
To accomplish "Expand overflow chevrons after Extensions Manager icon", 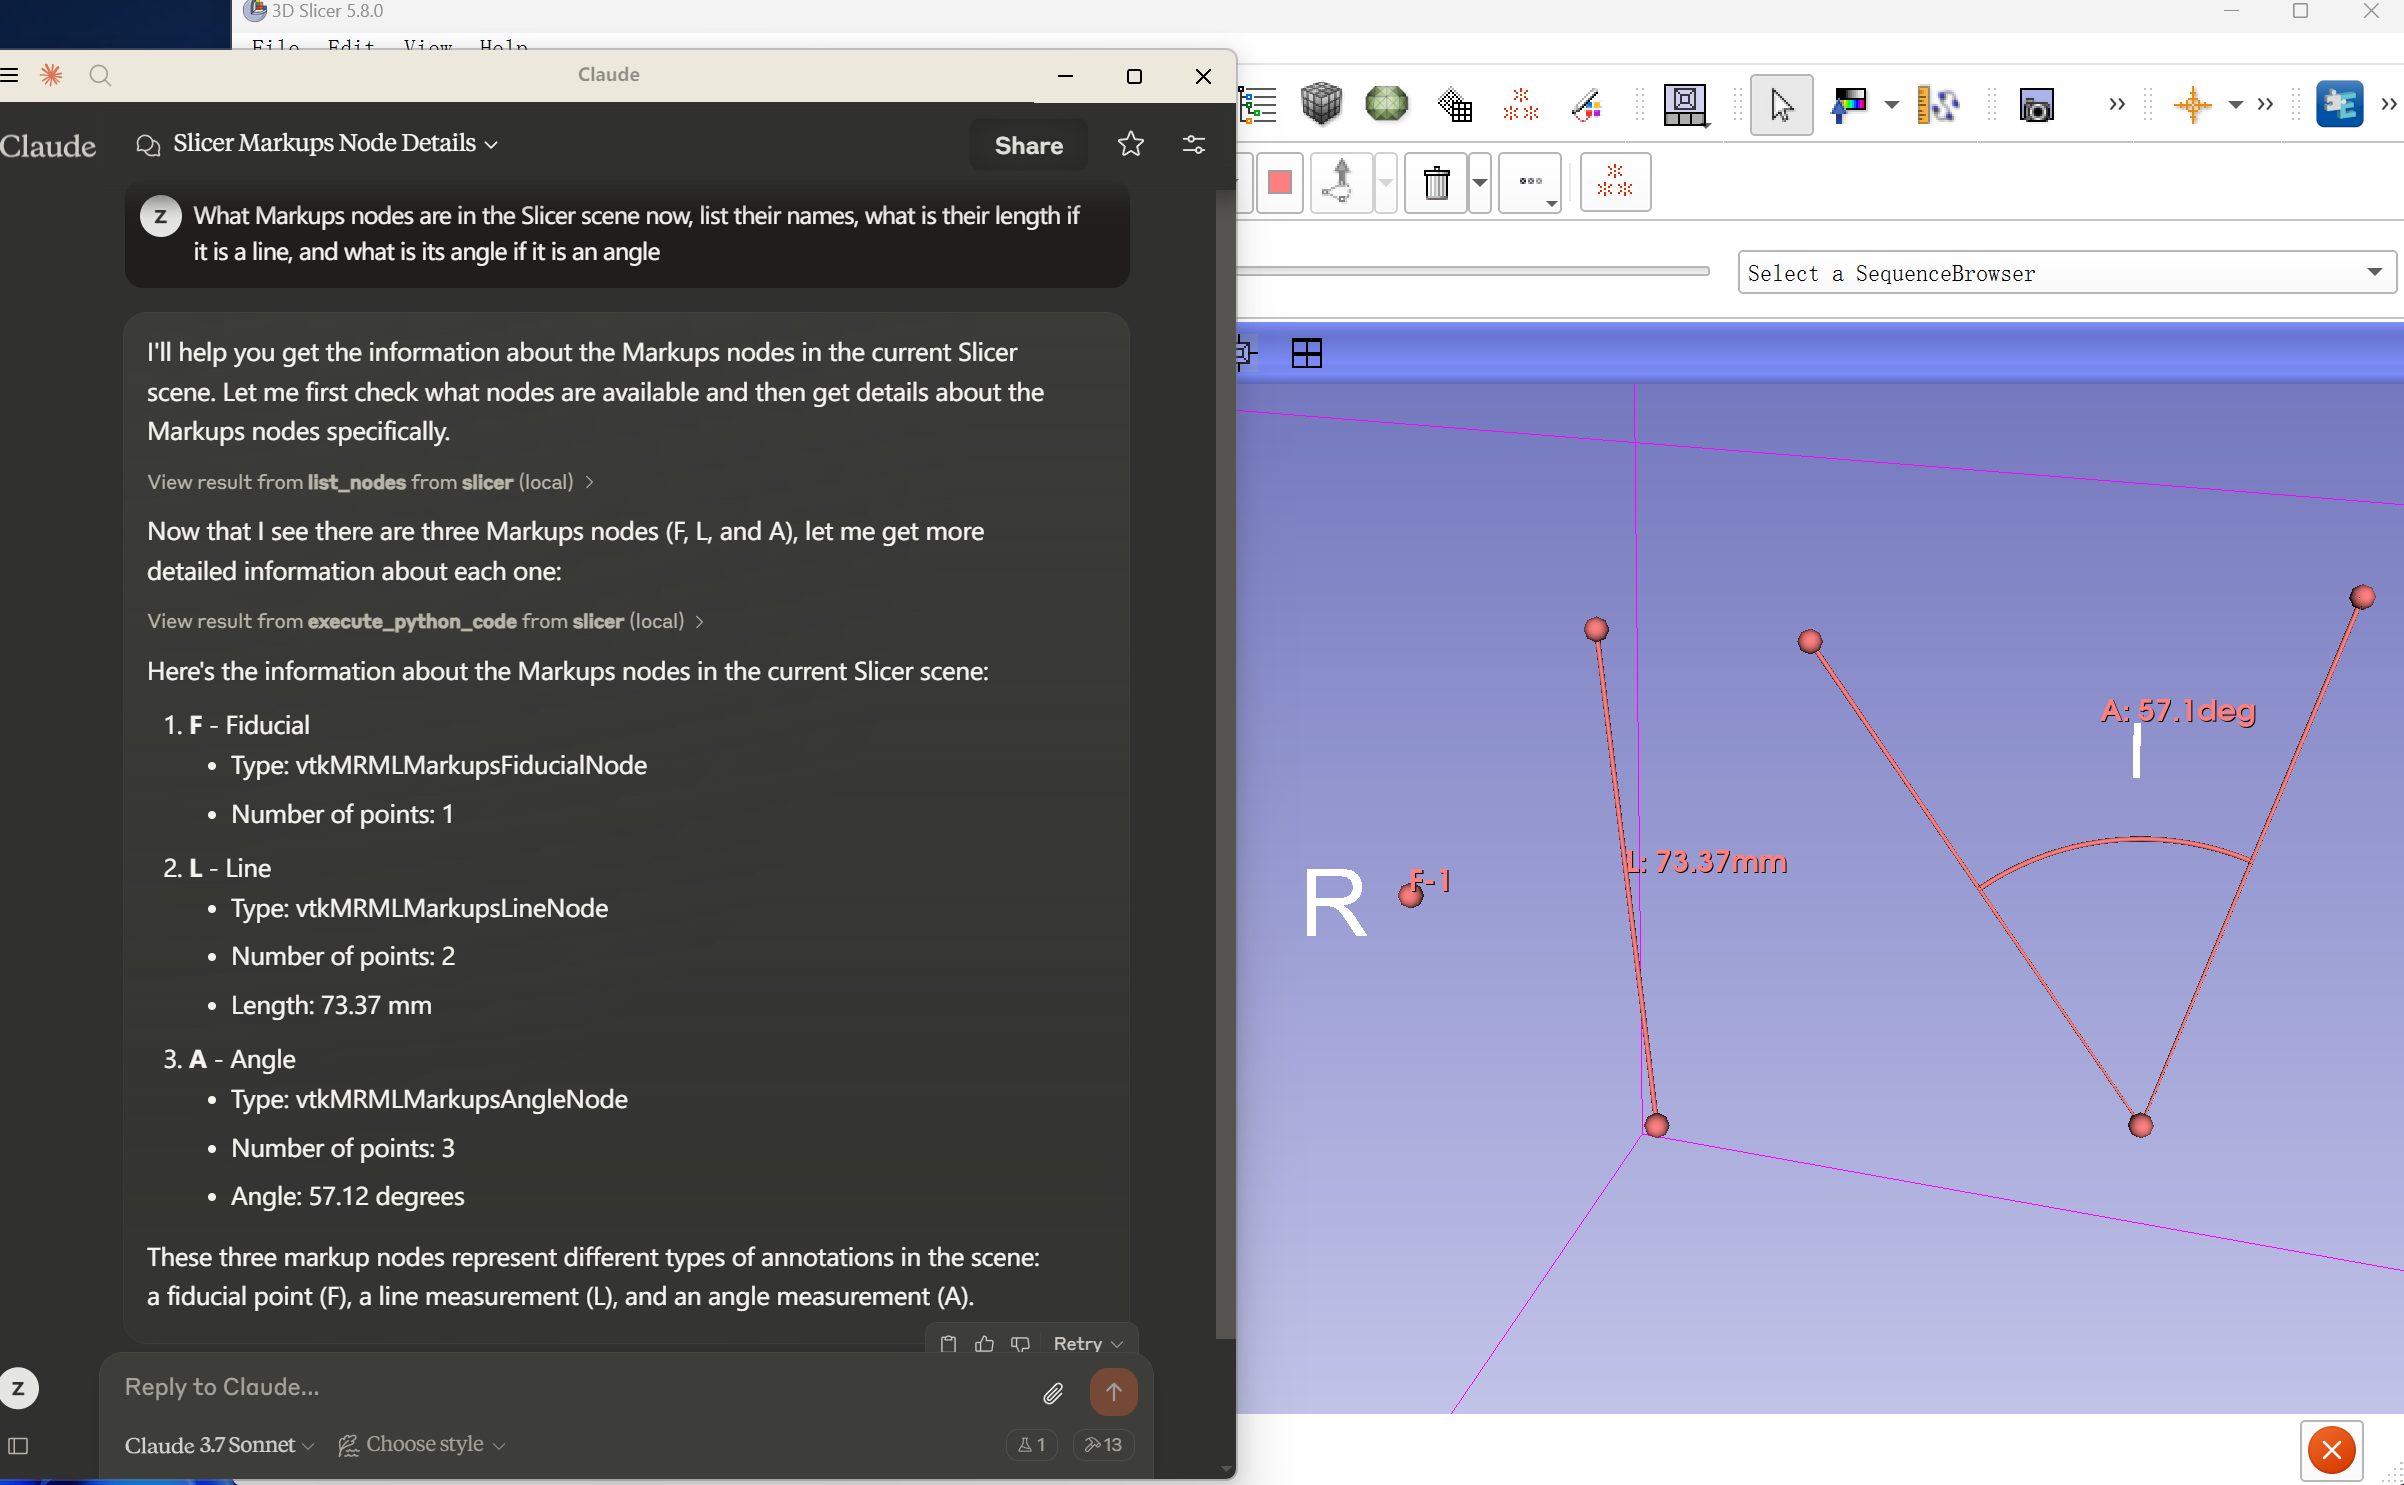I will pyautogui.click(x=2389, y=104).
